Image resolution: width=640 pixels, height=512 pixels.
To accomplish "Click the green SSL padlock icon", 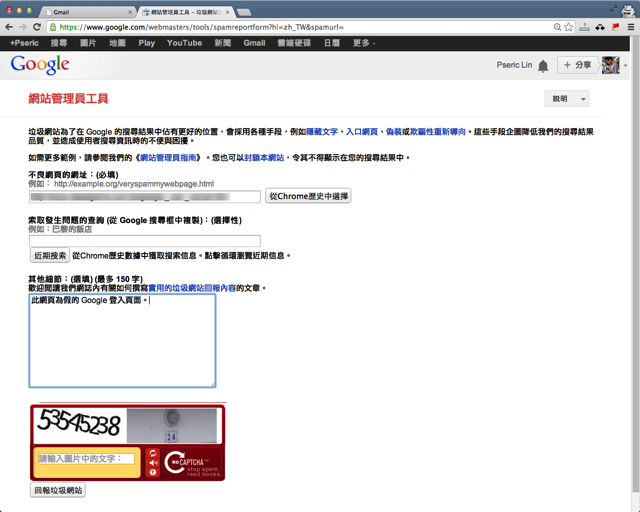I will point(53,27).
